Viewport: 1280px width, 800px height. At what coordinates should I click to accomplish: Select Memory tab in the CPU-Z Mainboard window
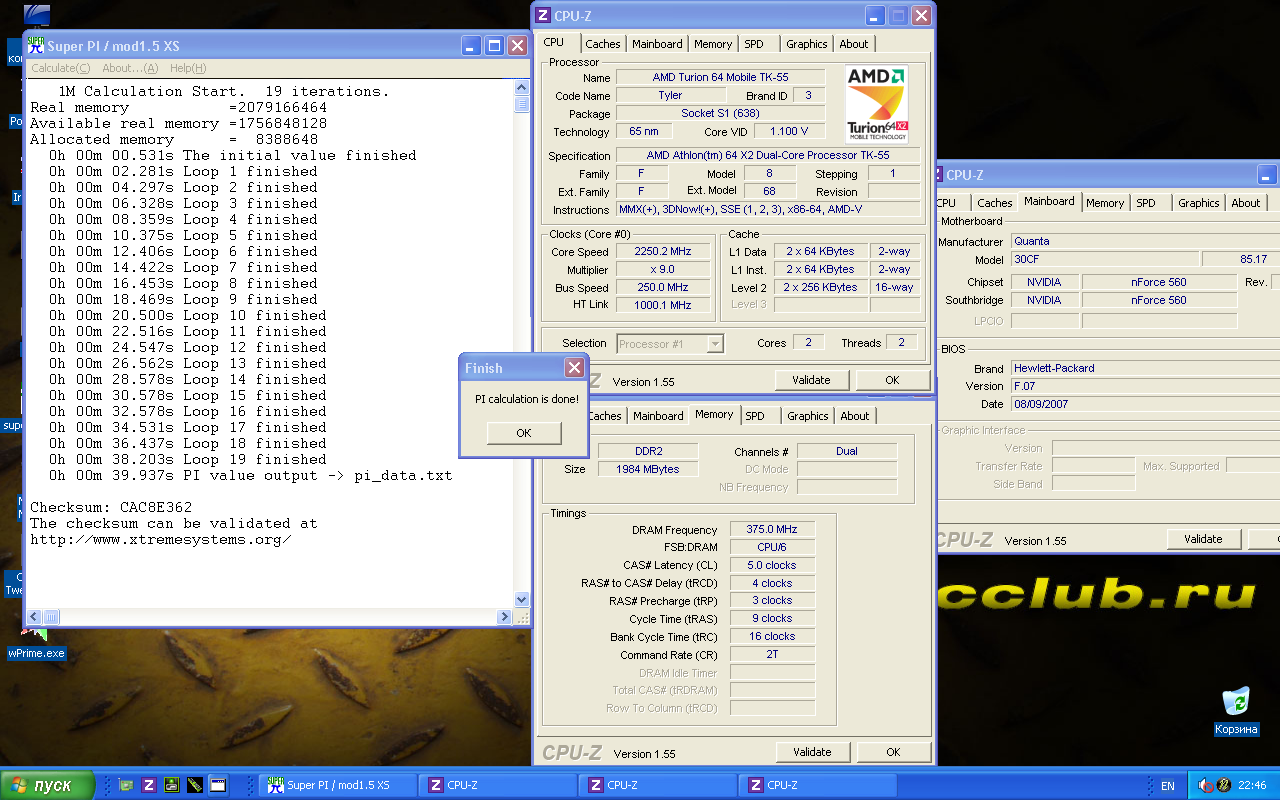pyautogui.click(x=1105, y=203)
